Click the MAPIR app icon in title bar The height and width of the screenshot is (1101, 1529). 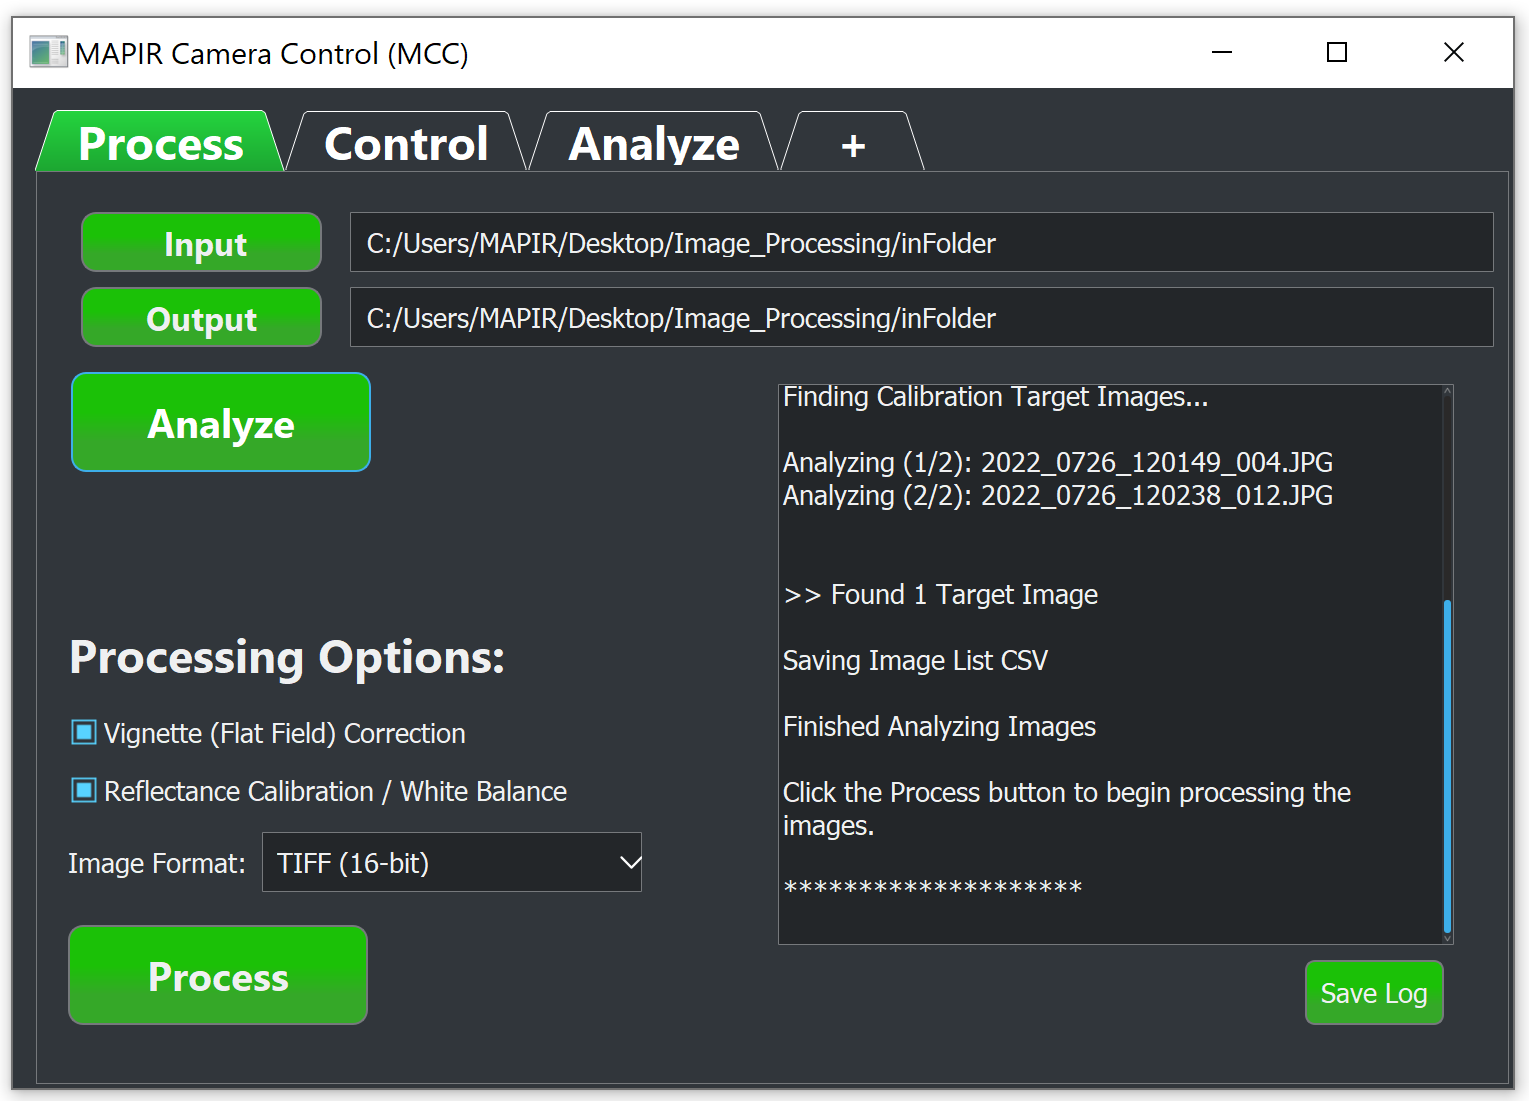click(47, 52)
